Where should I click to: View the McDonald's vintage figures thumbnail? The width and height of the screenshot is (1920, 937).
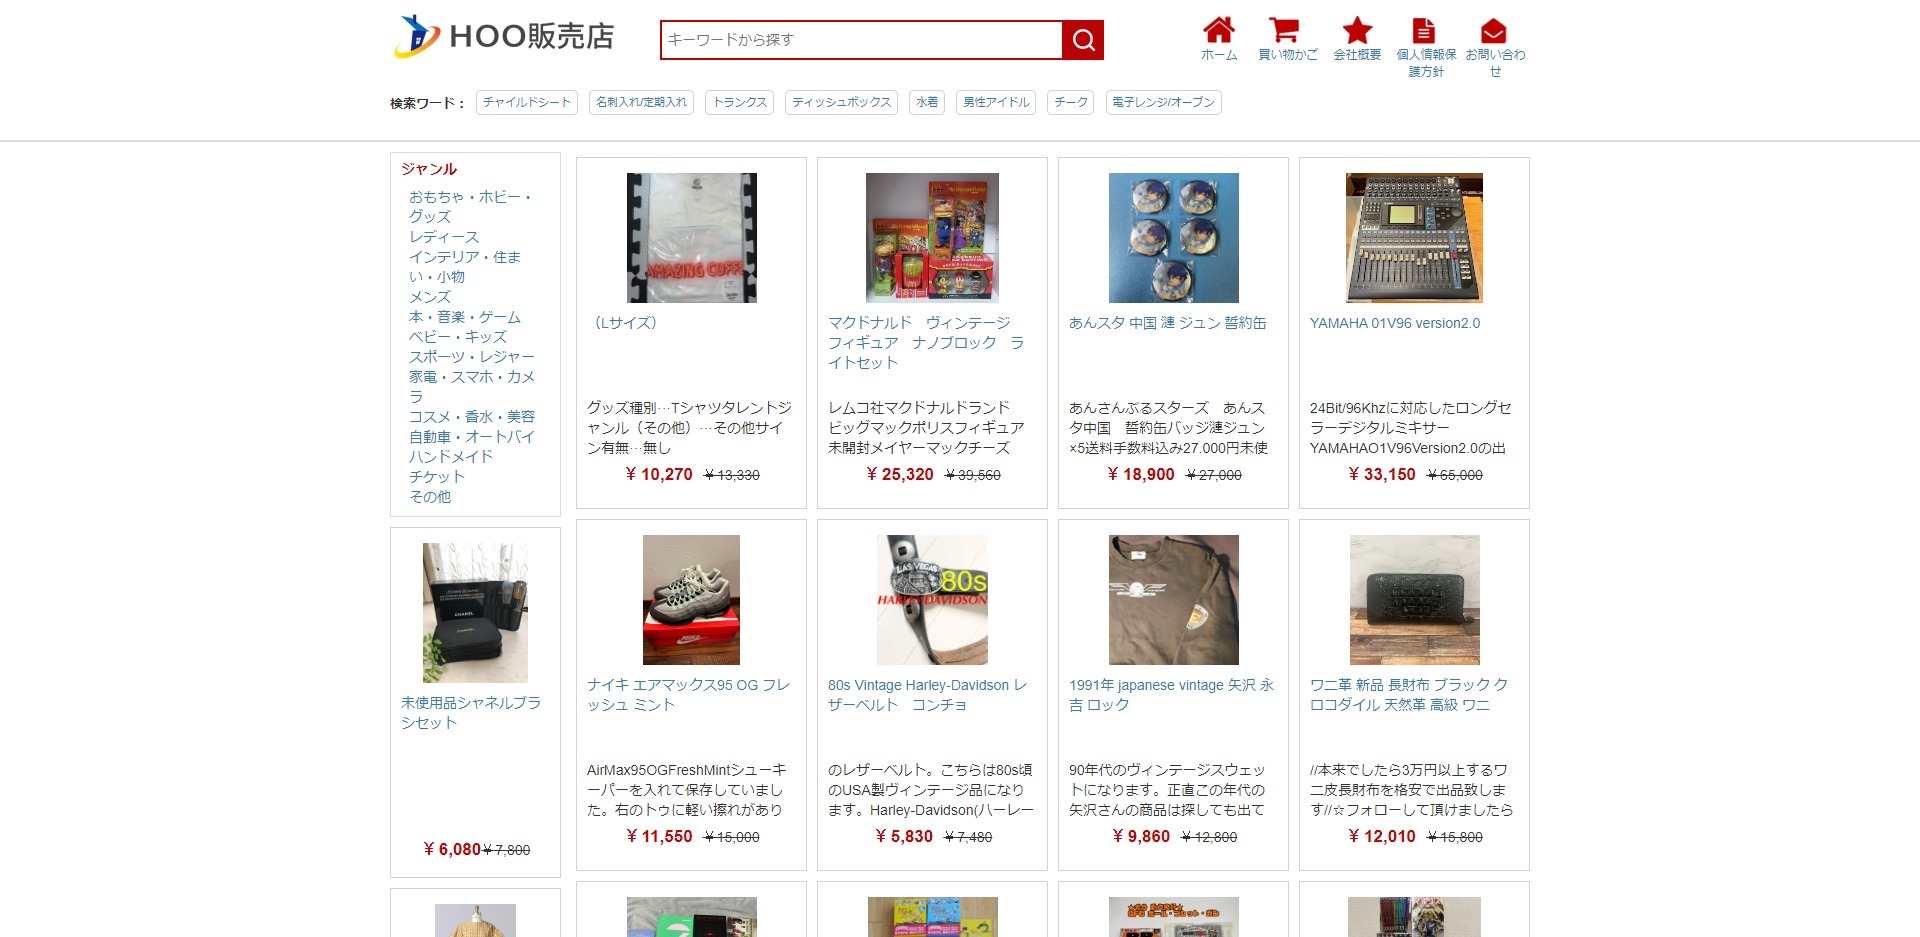pyautogui.click(x=932, y=238)
